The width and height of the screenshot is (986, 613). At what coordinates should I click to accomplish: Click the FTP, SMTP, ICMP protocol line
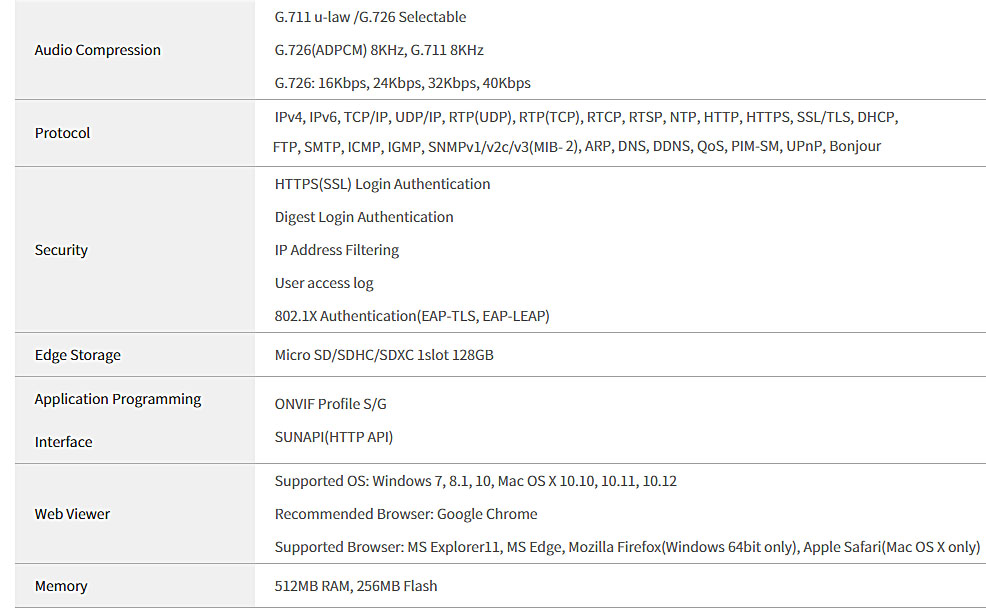point(577,146)
